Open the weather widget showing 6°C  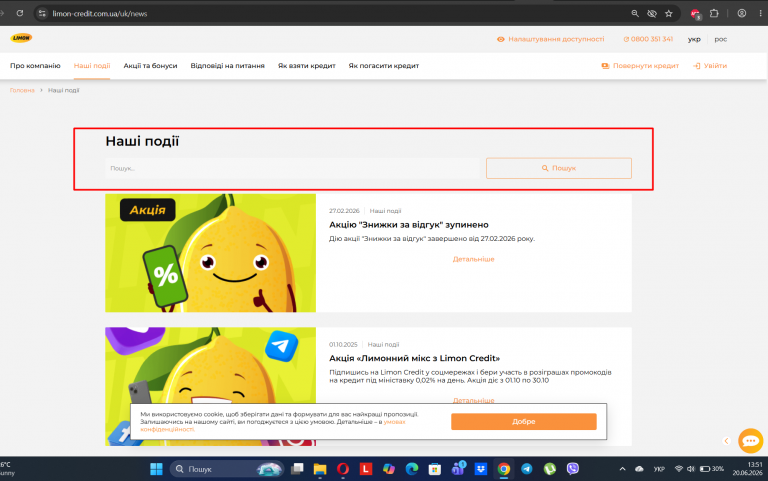pyautogui.click(x=7, y=469)
